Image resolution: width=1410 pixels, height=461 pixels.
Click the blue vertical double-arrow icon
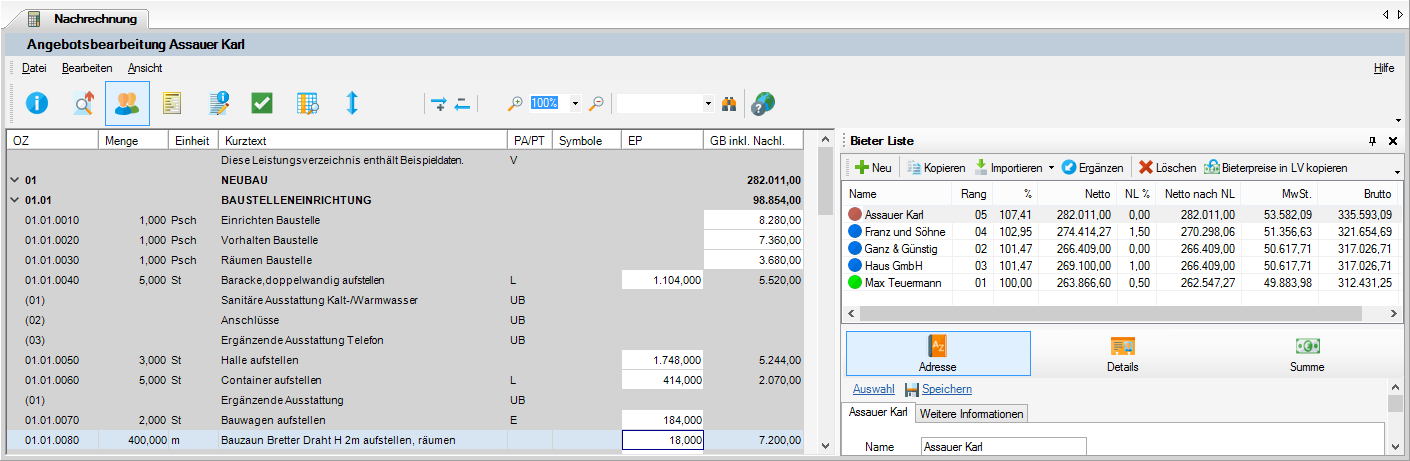point(352,103)
